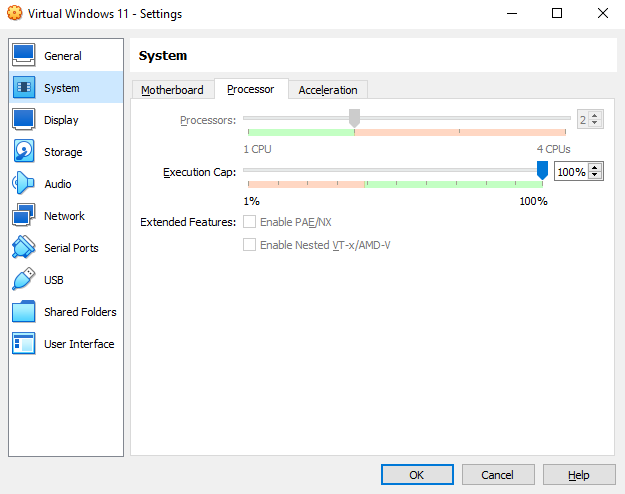
Task: Open the Shared Folders label
Action: (80, 312)
